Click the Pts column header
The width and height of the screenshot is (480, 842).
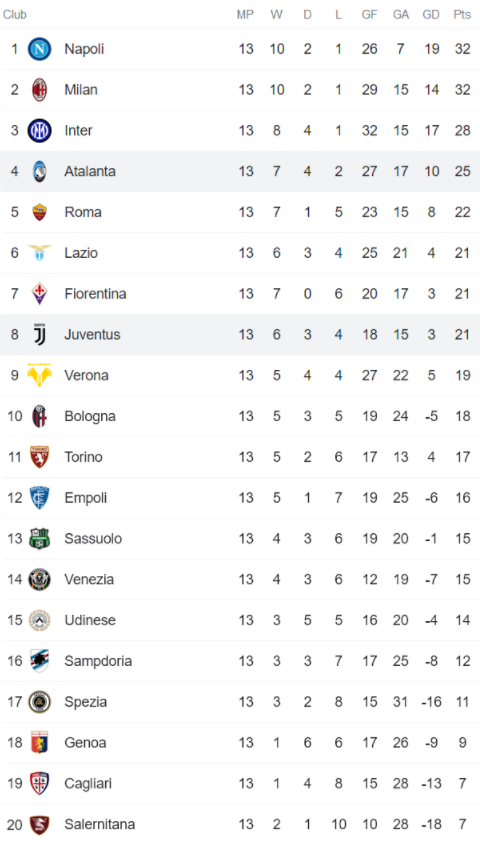tap(462, 14)
